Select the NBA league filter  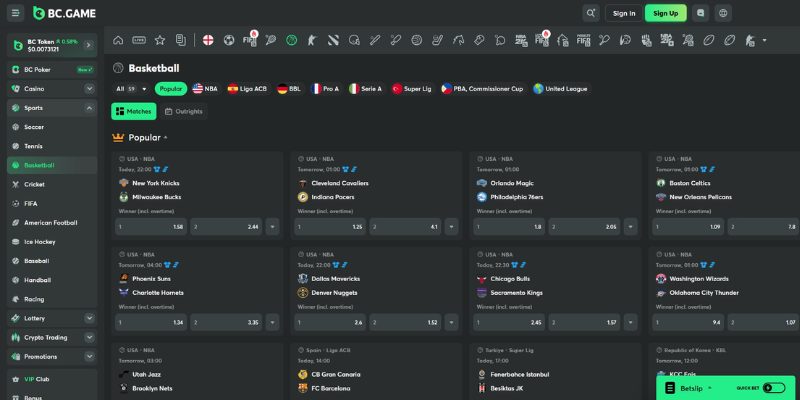tap(205, 89)
